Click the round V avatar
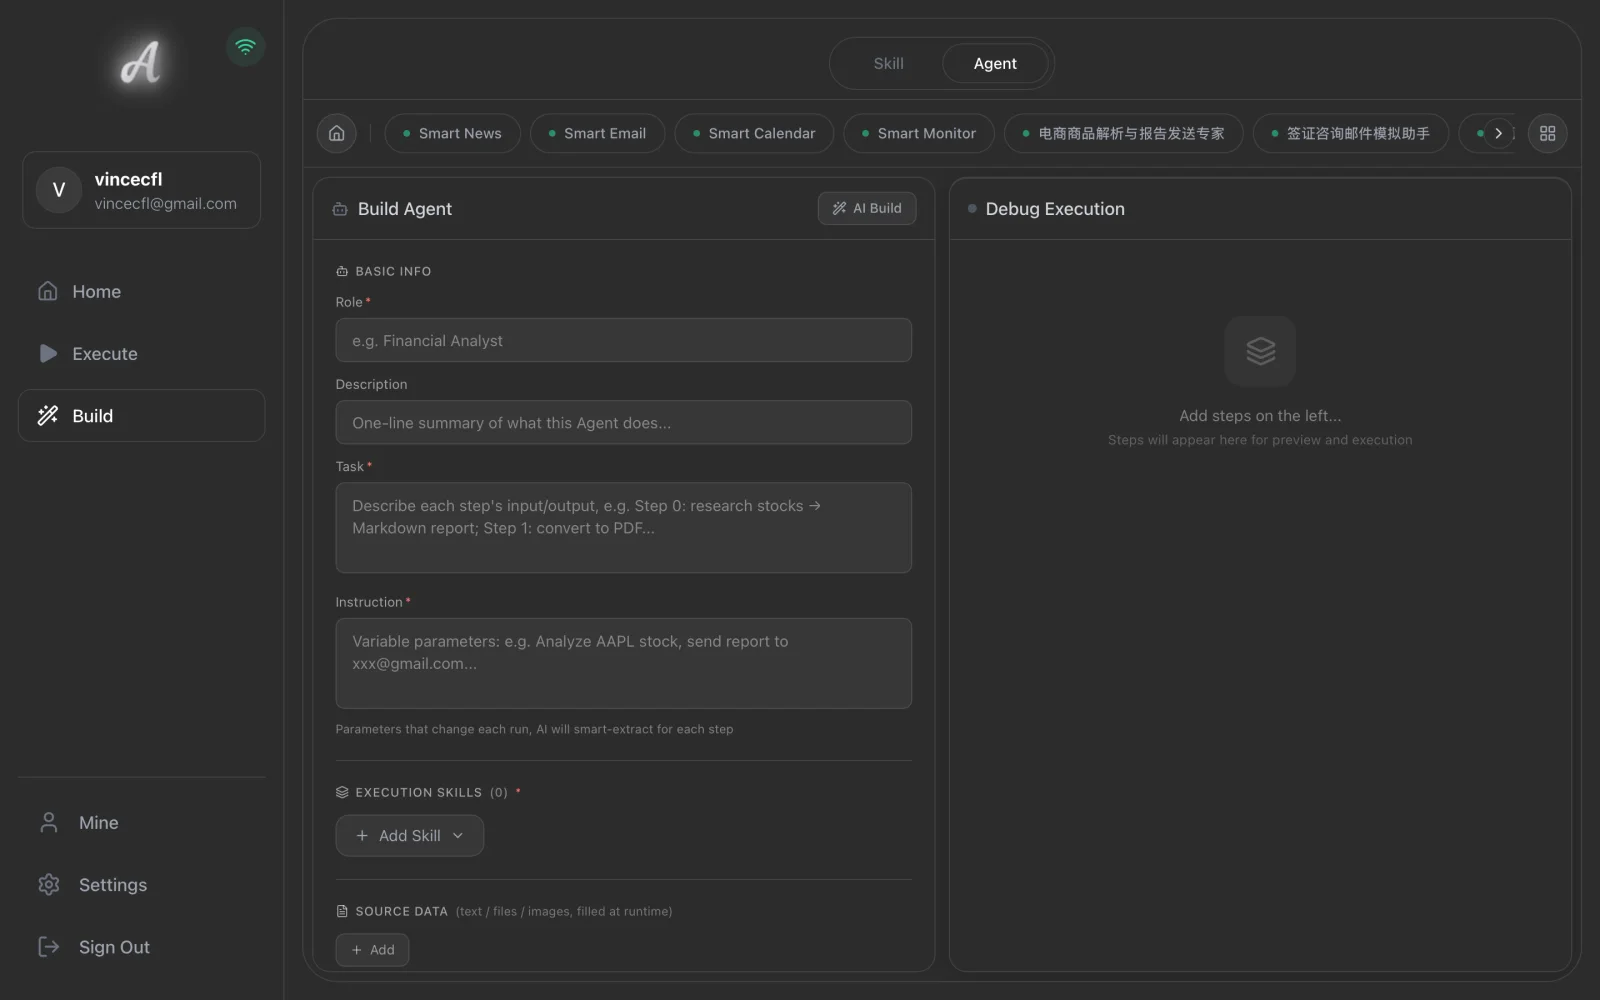 (x=59, y=190)
